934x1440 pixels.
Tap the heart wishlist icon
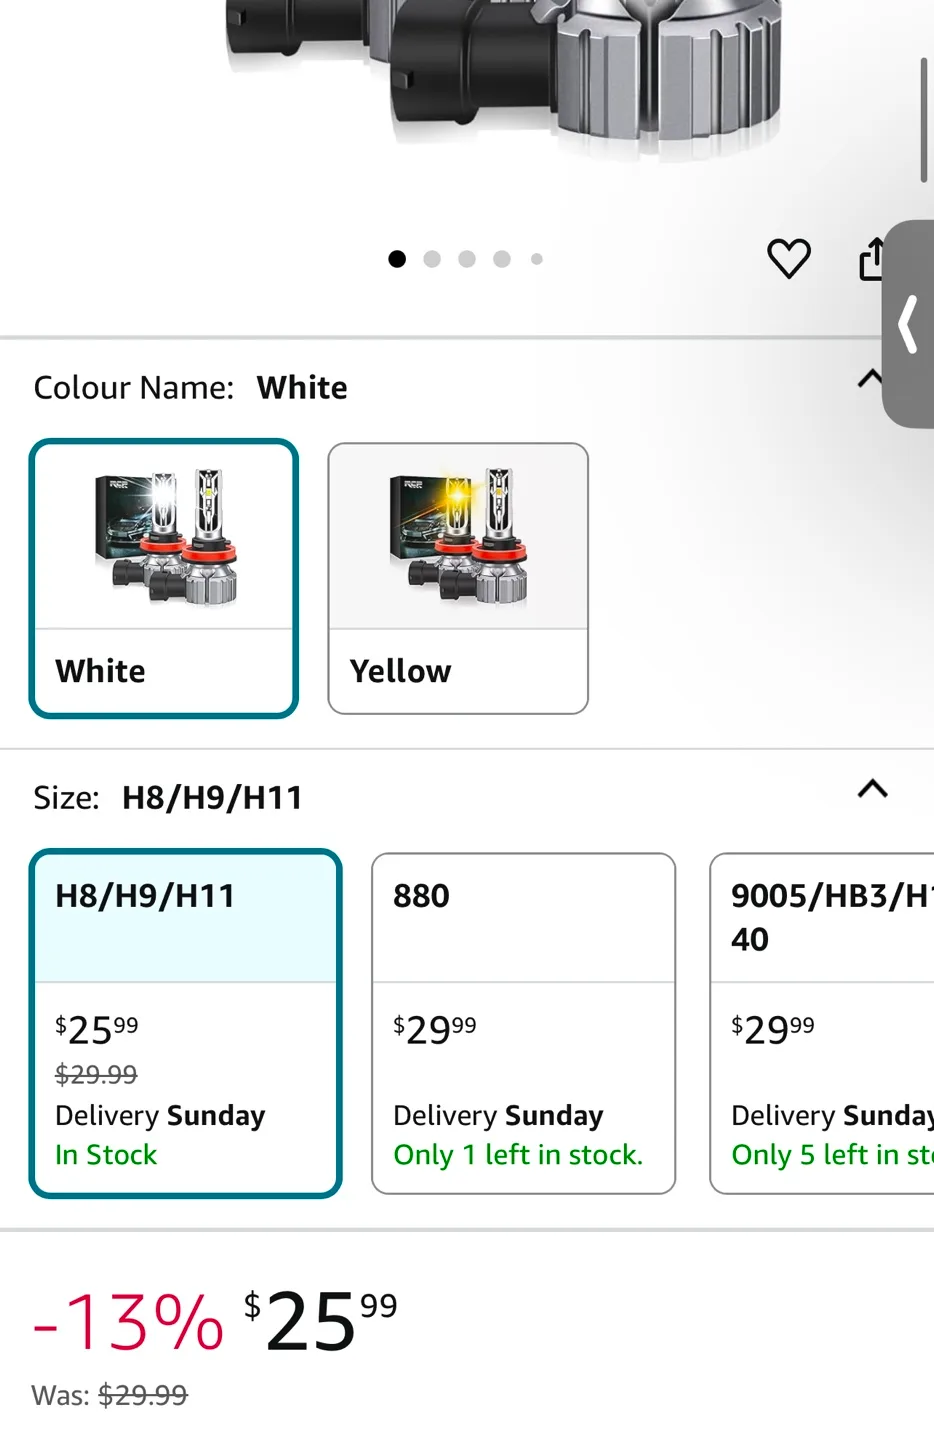pyautogui.click(x=788, y=259)
